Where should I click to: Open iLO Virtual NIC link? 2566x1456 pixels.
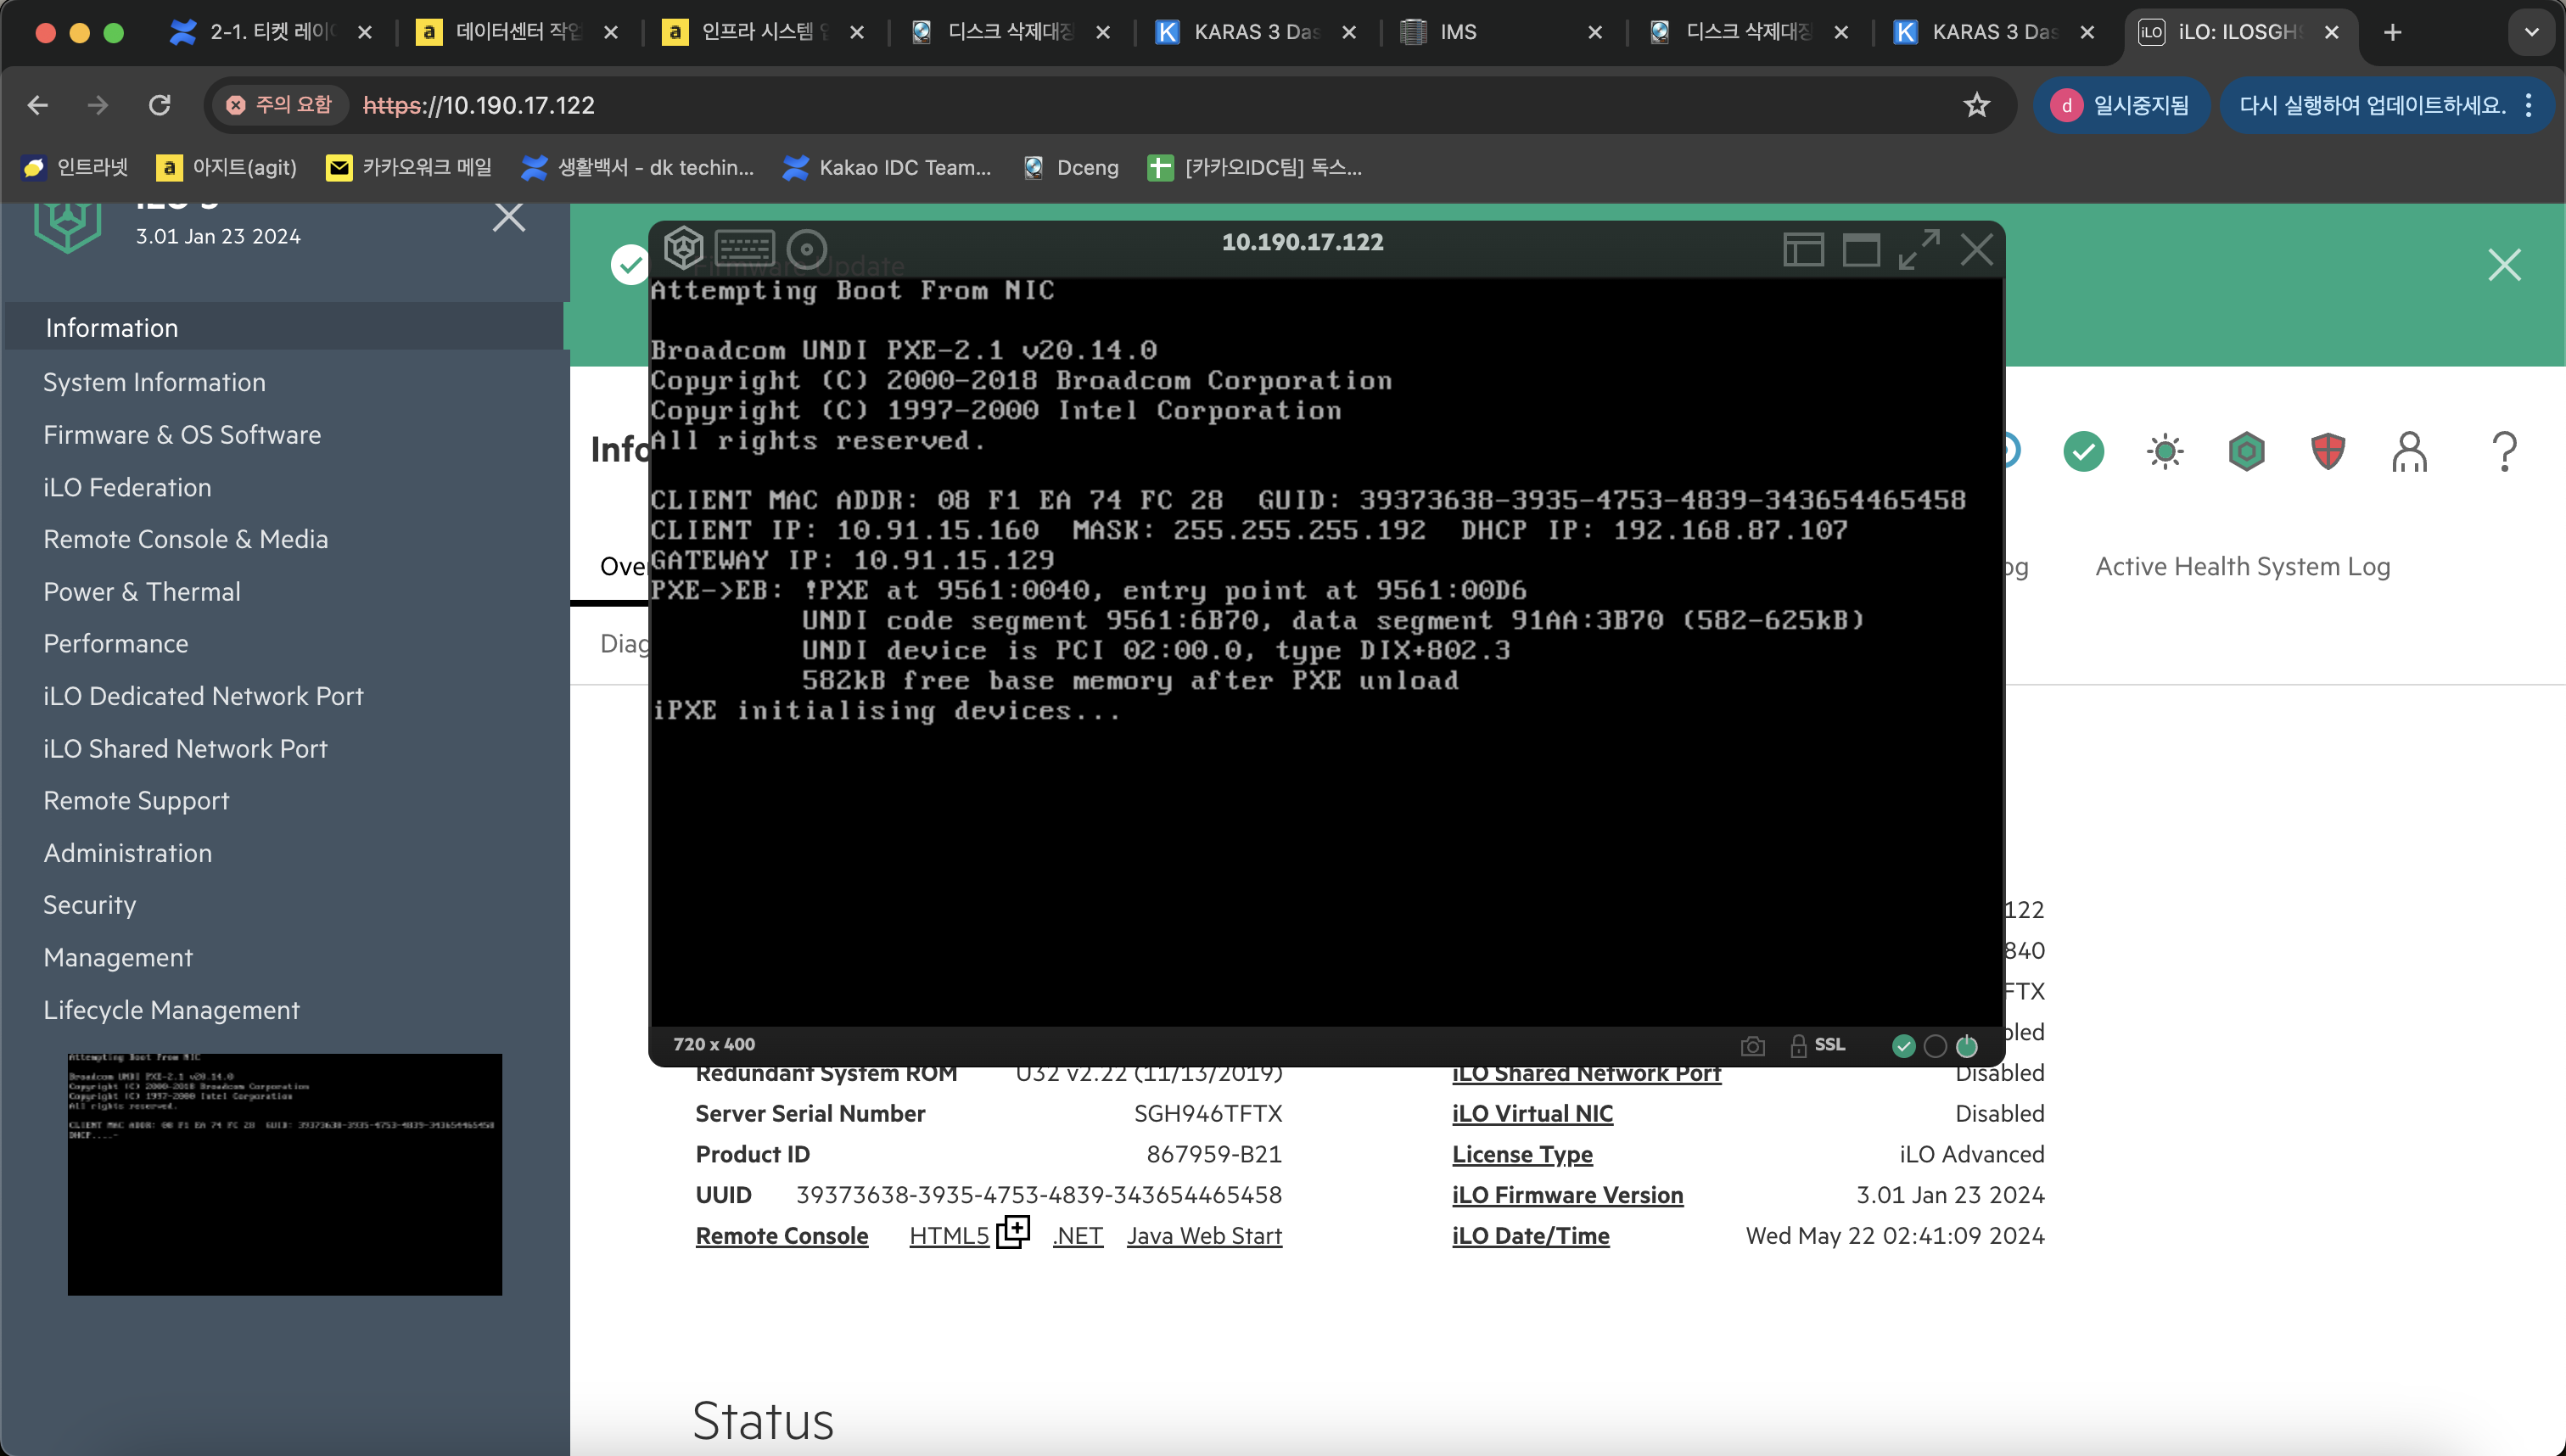(1532, 1113)
